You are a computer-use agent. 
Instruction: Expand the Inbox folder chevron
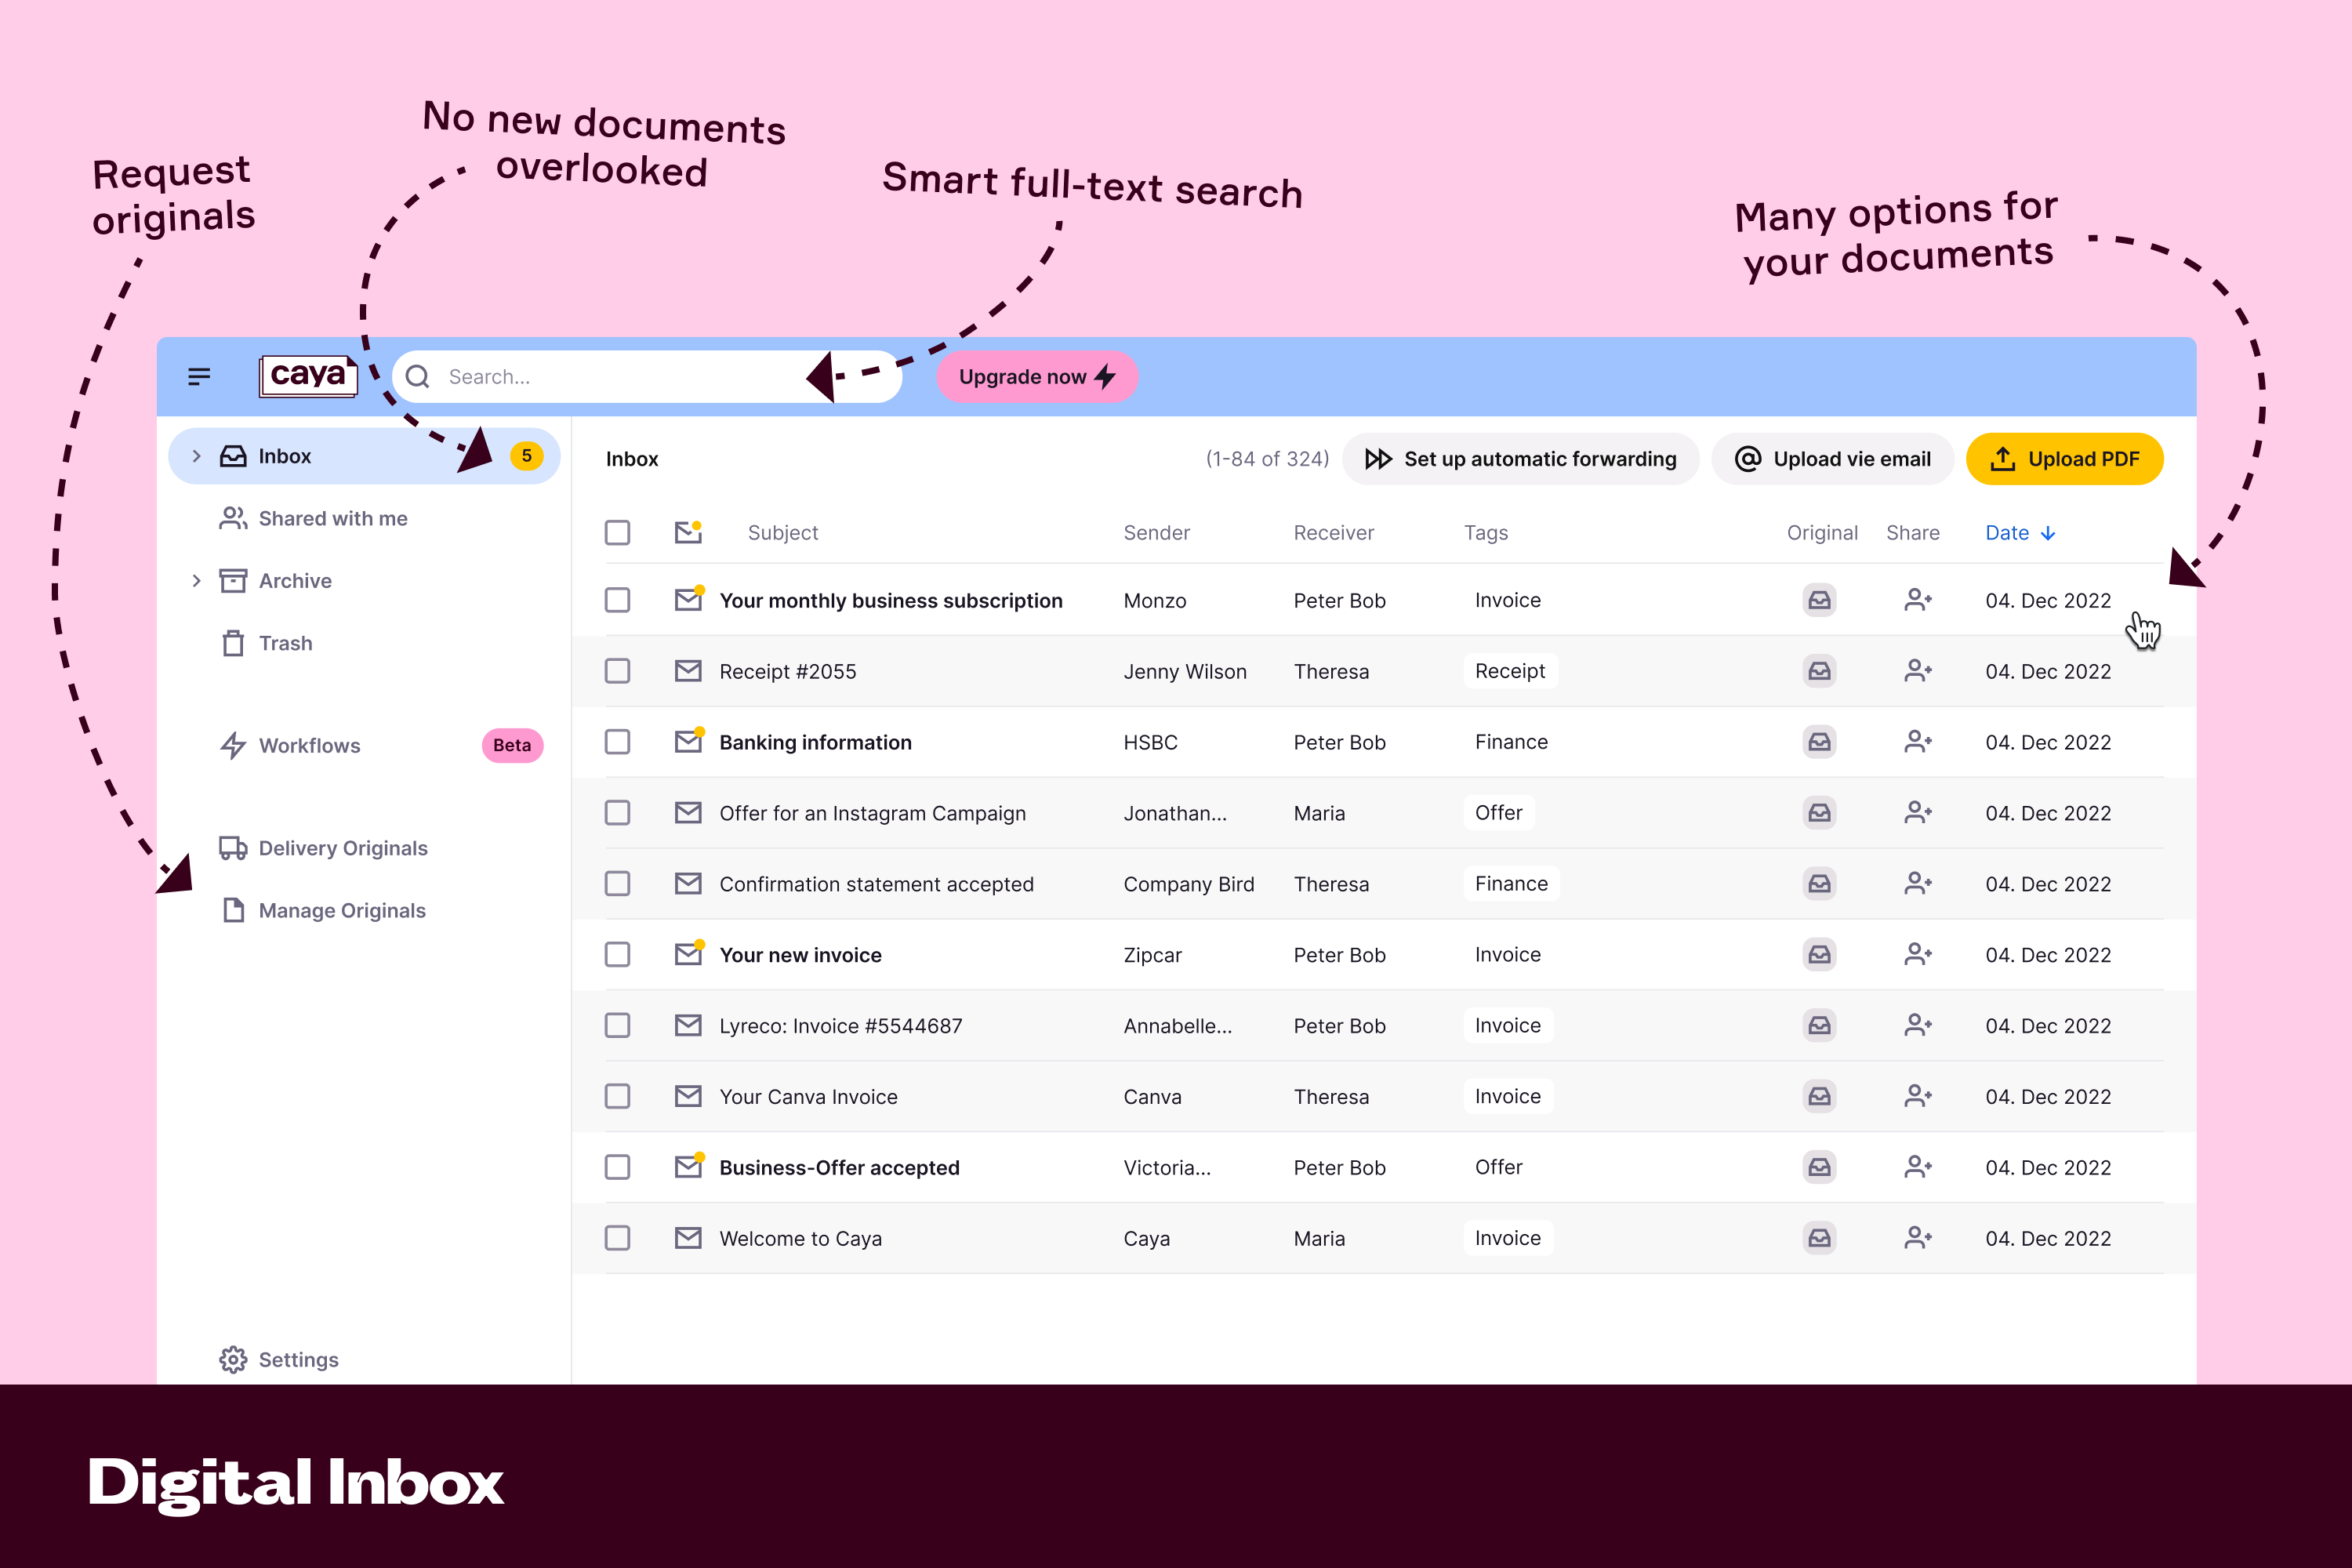point(196,456)
